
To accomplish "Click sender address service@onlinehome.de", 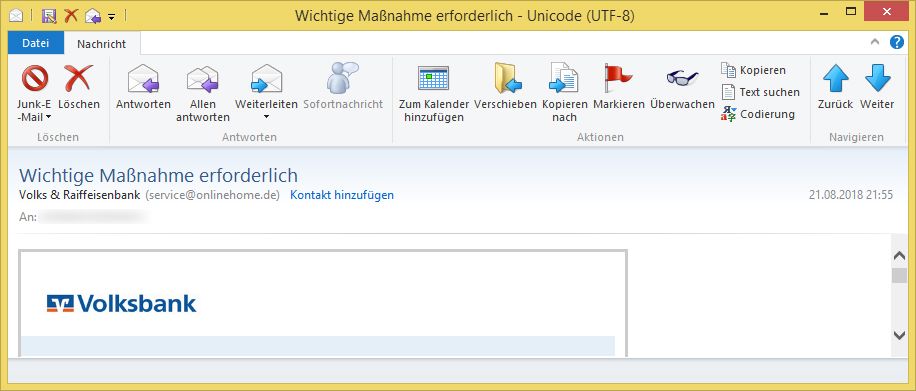I will pos(213,195).
